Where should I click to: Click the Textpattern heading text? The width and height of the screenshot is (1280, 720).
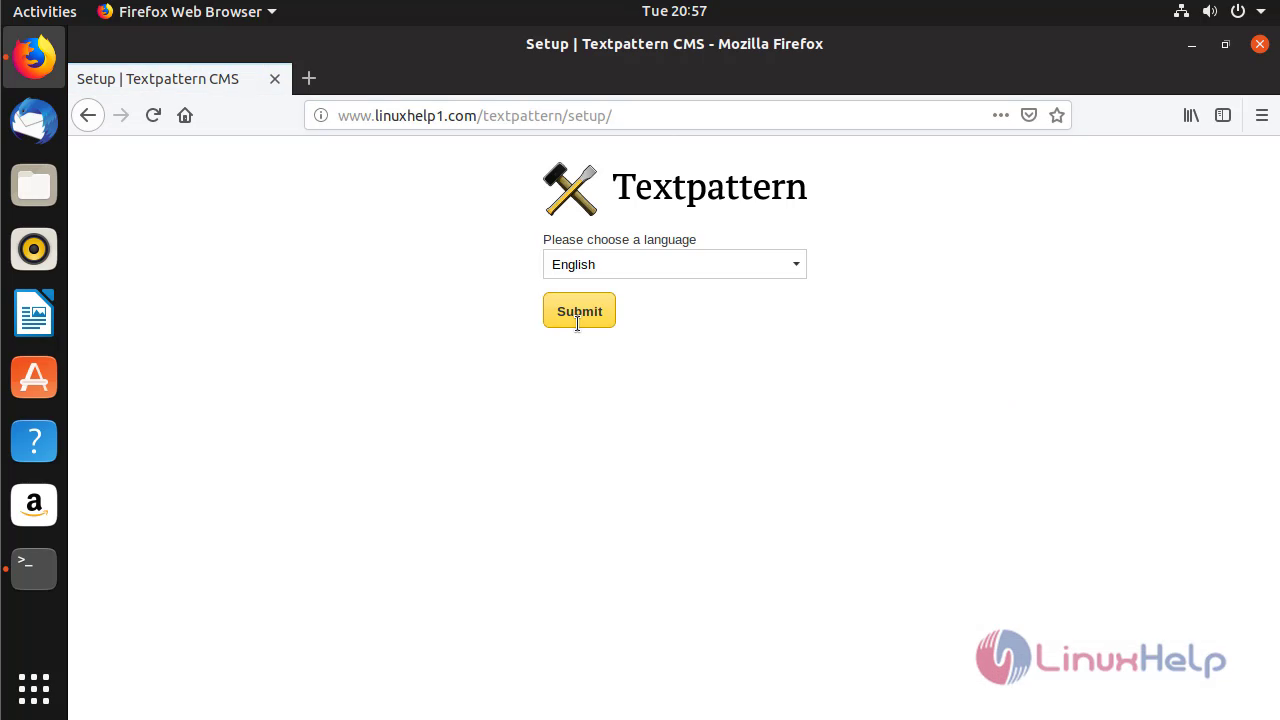click(709, 187)
